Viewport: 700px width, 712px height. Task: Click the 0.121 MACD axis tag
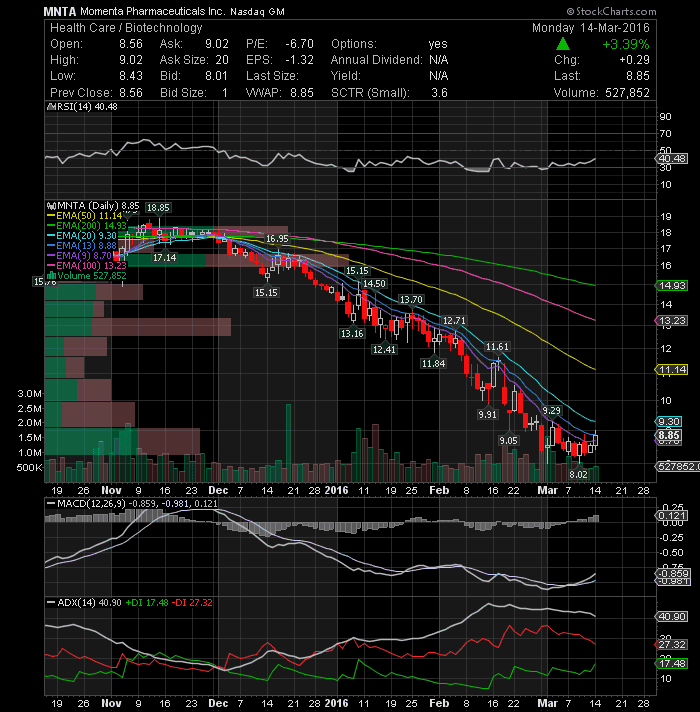pyautogui.click(x=671, y=516)
